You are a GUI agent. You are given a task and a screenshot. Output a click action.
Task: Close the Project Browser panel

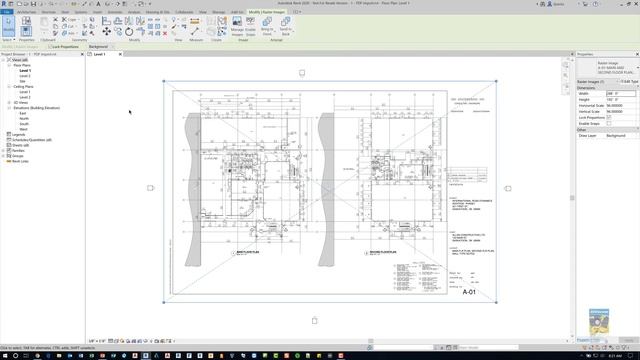click(82, 54)
